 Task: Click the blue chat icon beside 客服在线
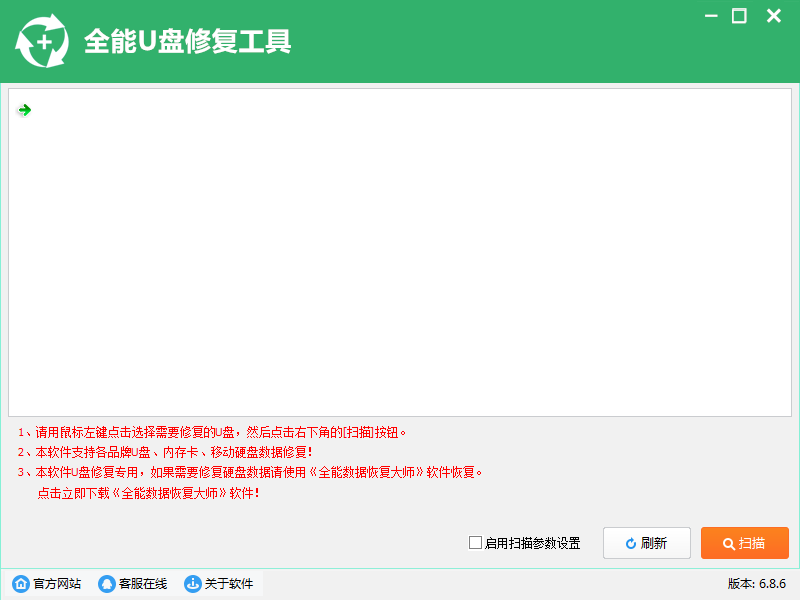107,583
